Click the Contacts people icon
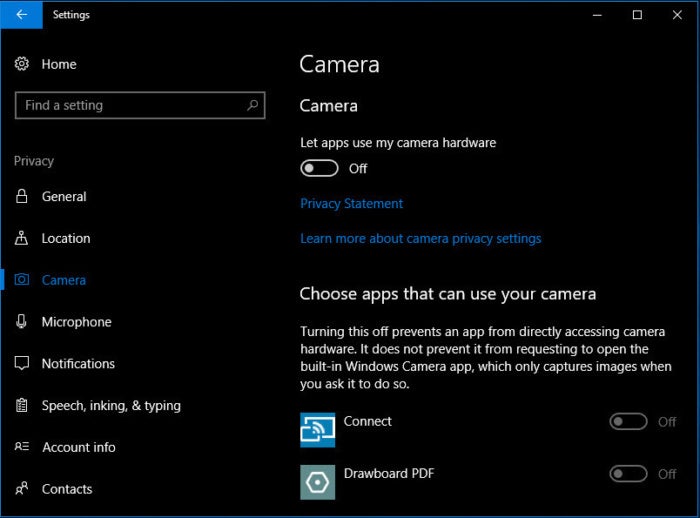The image size is (700, 518). tap(21, 489)
